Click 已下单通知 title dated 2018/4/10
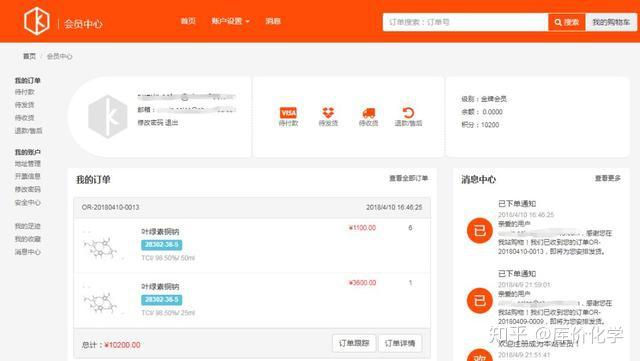640x361 pixels. pyautogui.click(x=517, y=204)
